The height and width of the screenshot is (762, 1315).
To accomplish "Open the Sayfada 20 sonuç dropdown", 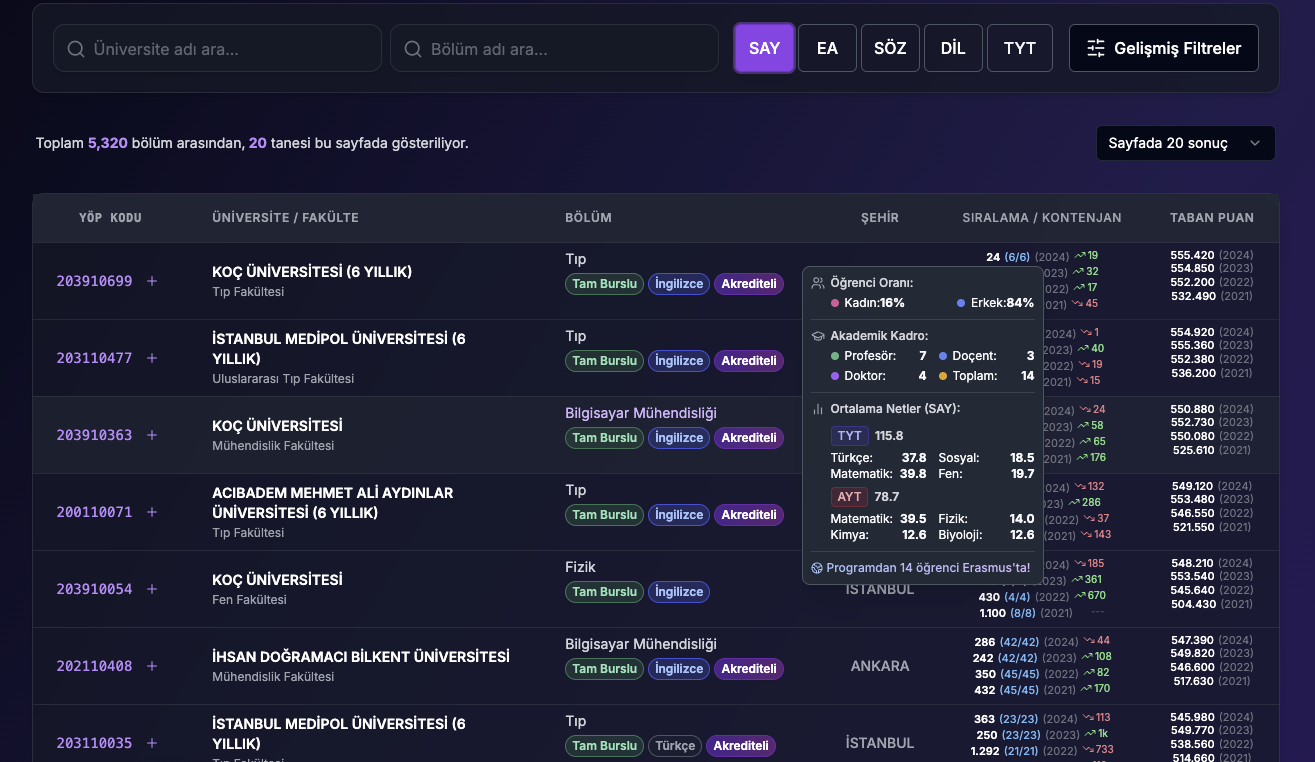I will (1186, 143).
